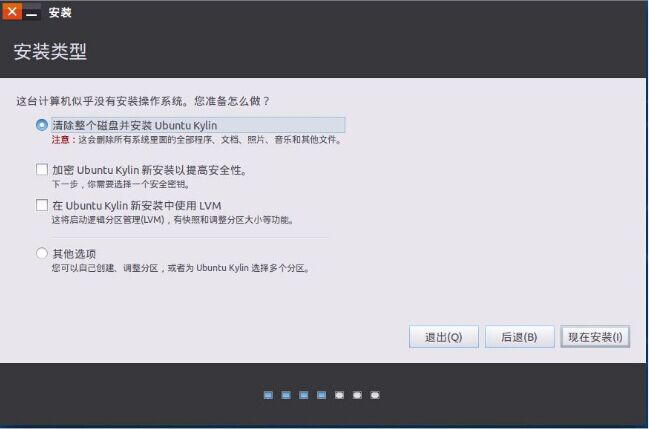Click the orange close X icon

pyautogui.click(x=11, y=12)
